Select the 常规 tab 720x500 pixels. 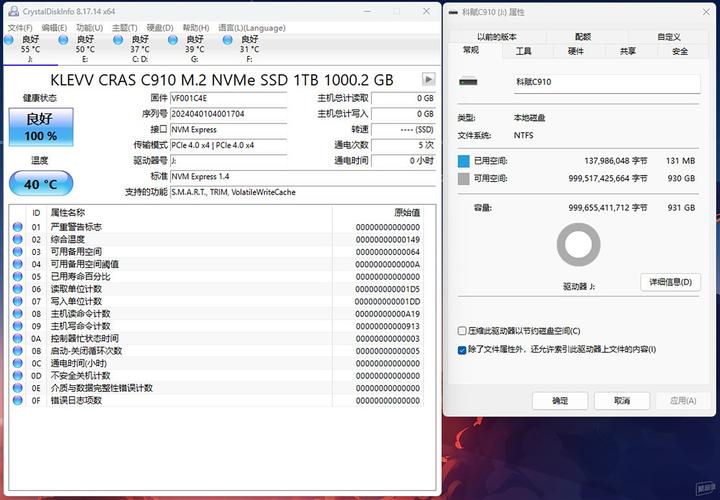pos(471,50)
